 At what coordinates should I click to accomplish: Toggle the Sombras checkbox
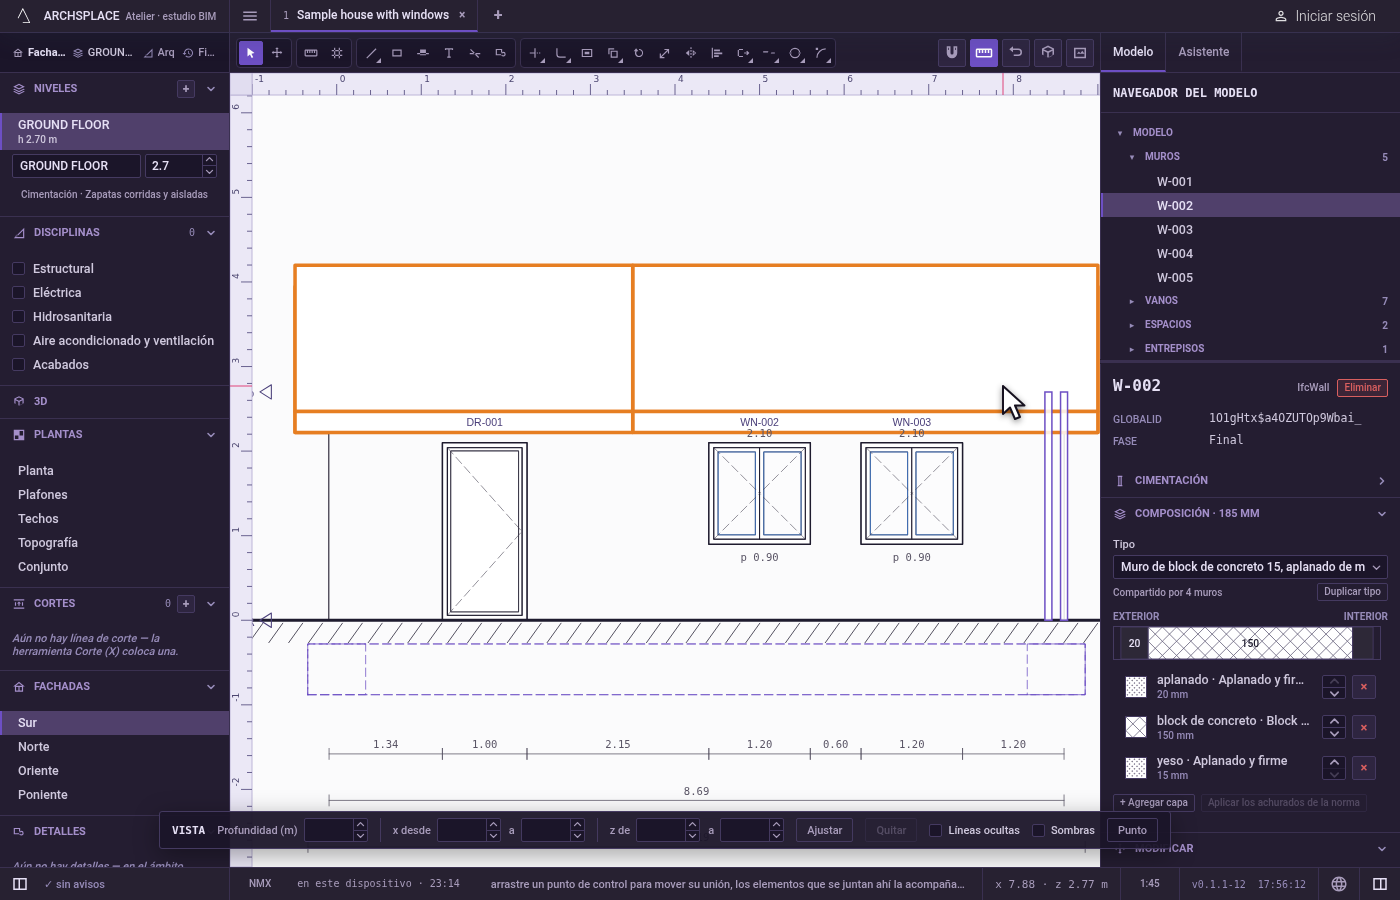point(1039,830)
